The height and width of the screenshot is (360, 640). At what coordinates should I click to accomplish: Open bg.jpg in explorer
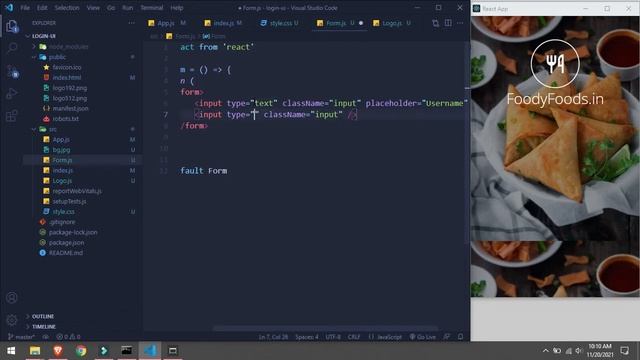61,150
